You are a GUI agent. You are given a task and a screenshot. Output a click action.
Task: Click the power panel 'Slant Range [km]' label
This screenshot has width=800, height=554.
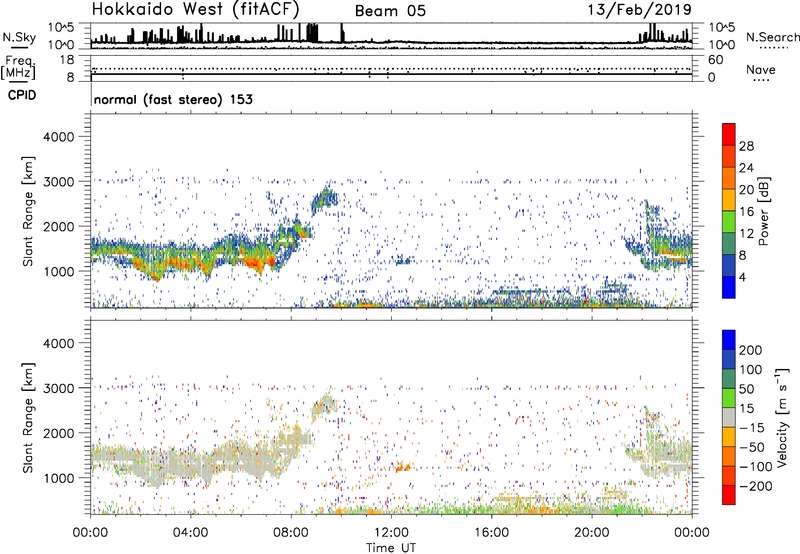coord(28,211)
